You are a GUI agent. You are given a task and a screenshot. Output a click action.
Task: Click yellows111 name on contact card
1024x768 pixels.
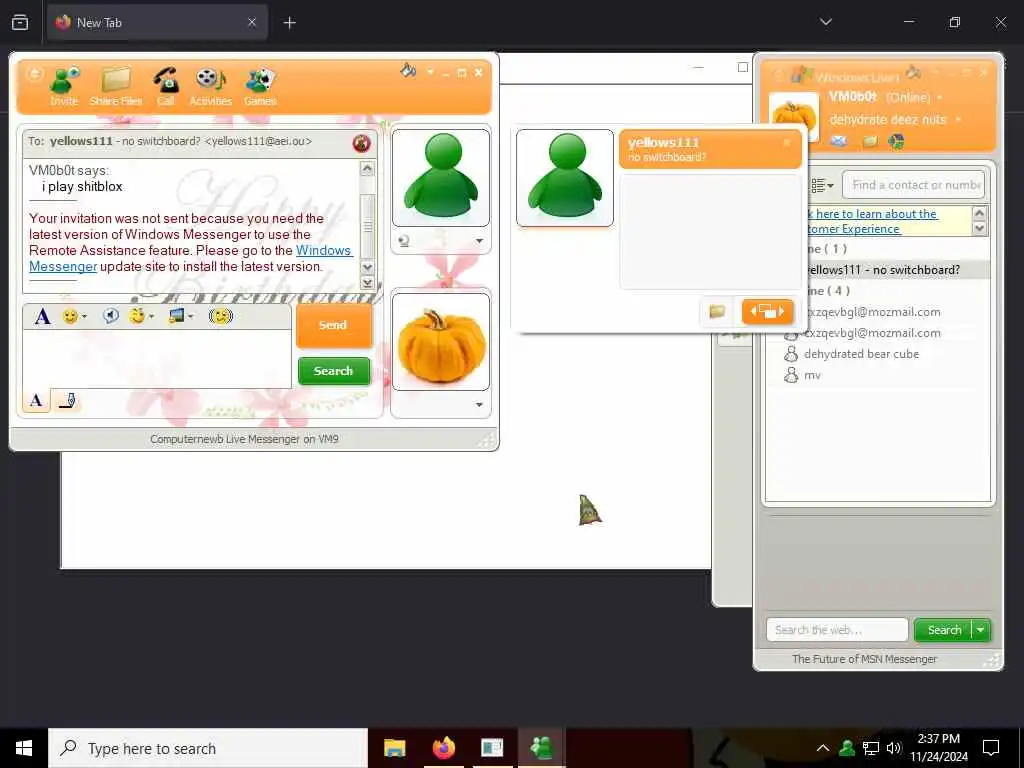click(664, 142)
